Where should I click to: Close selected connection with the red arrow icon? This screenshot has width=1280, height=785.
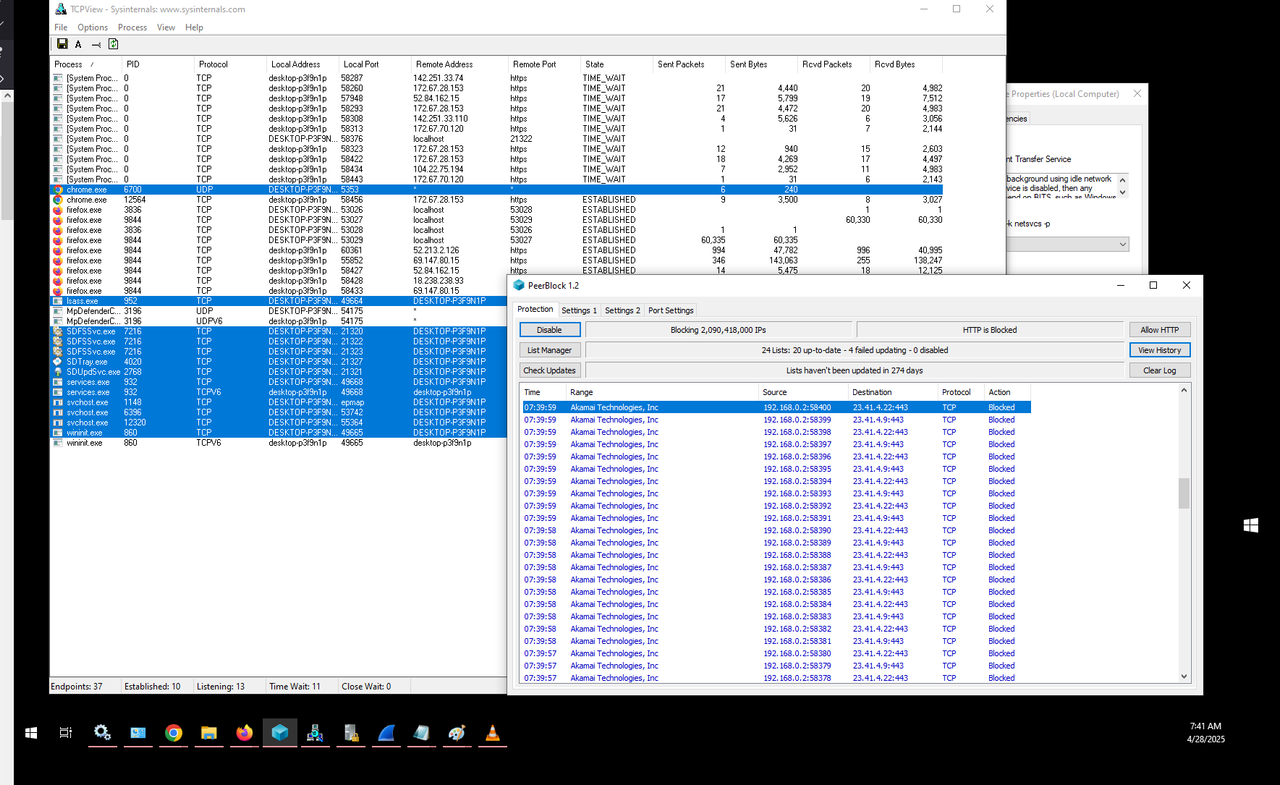95,44
